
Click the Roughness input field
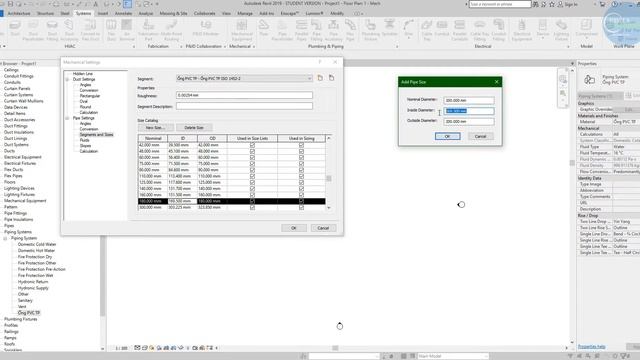(244, 95)
